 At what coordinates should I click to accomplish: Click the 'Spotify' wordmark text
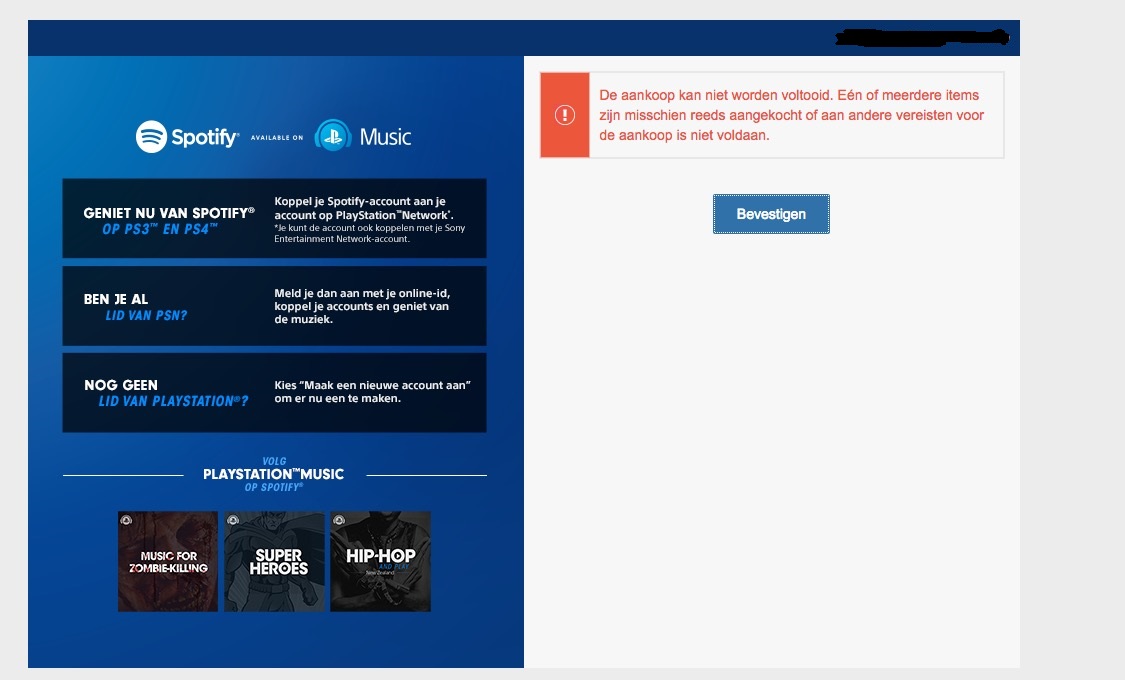(204, 137)
